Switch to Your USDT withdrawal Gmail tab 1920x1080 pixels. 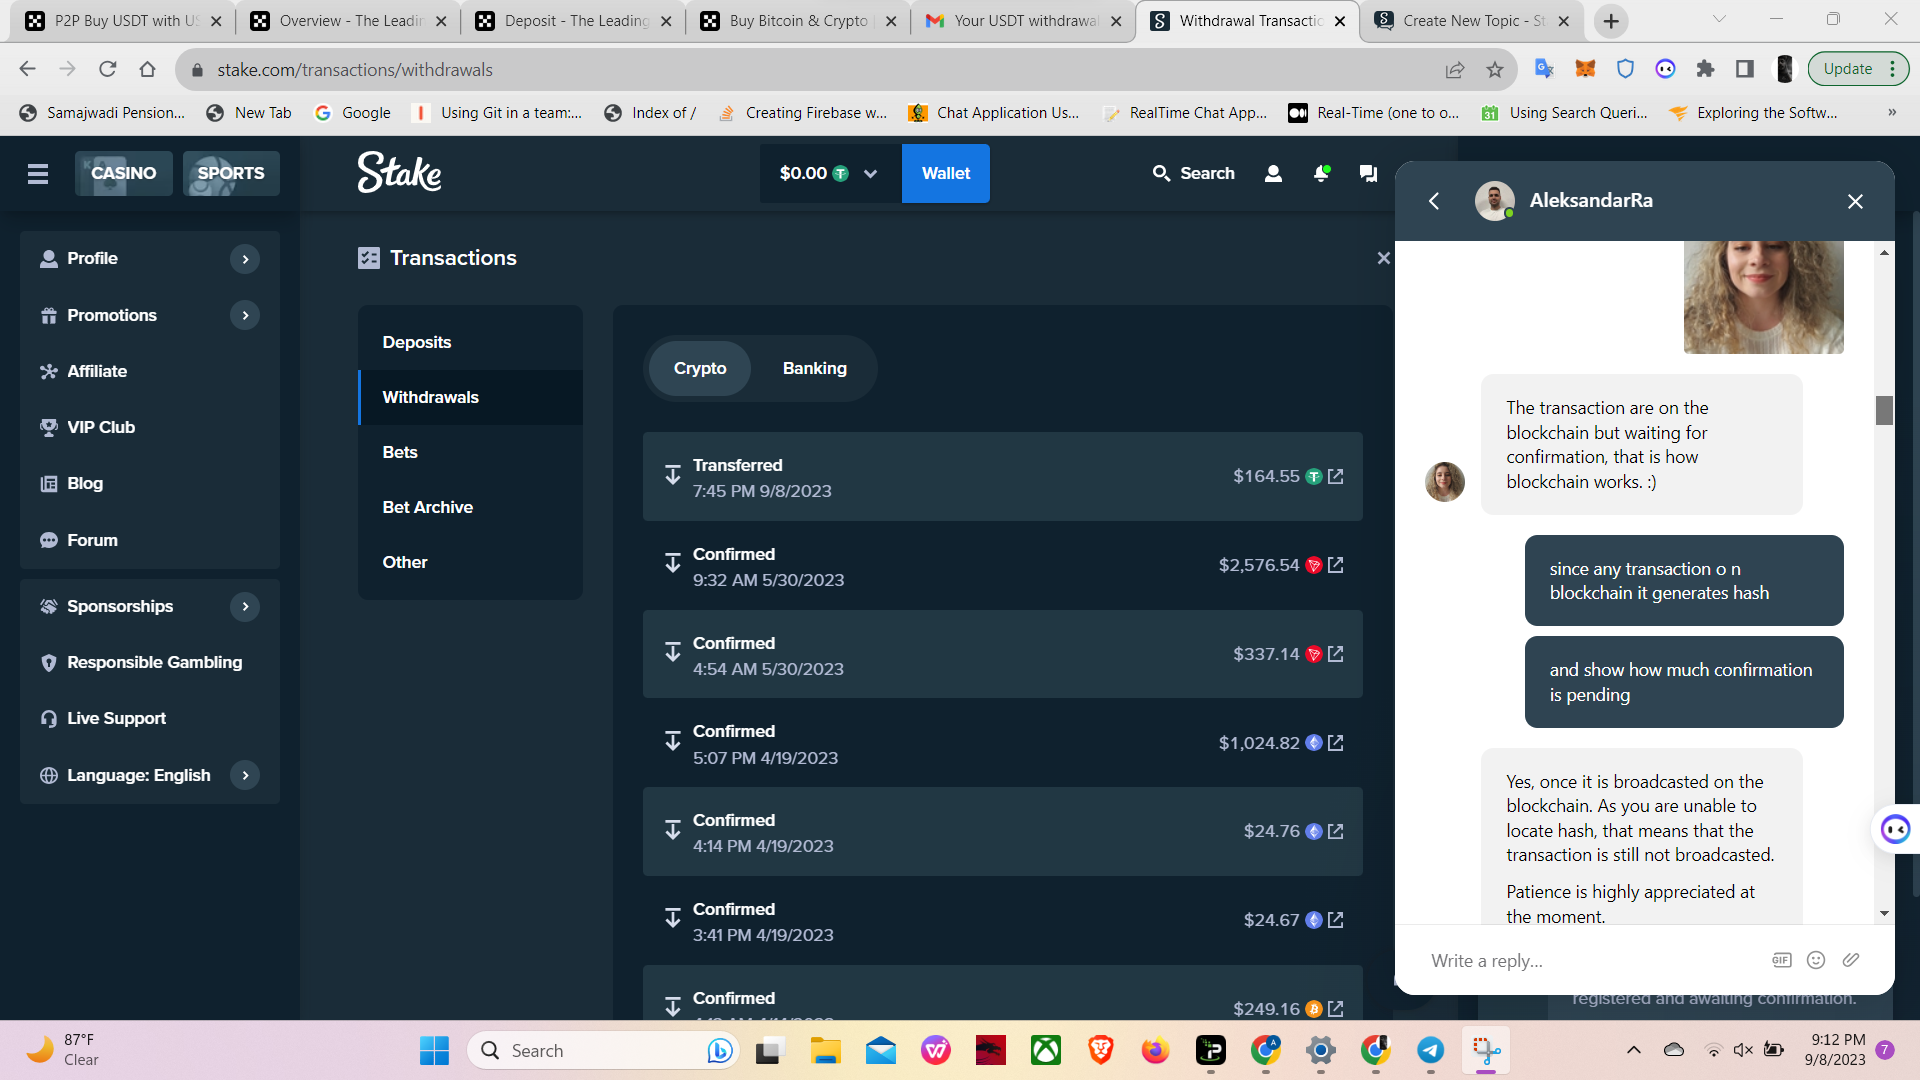point(1022,21)
